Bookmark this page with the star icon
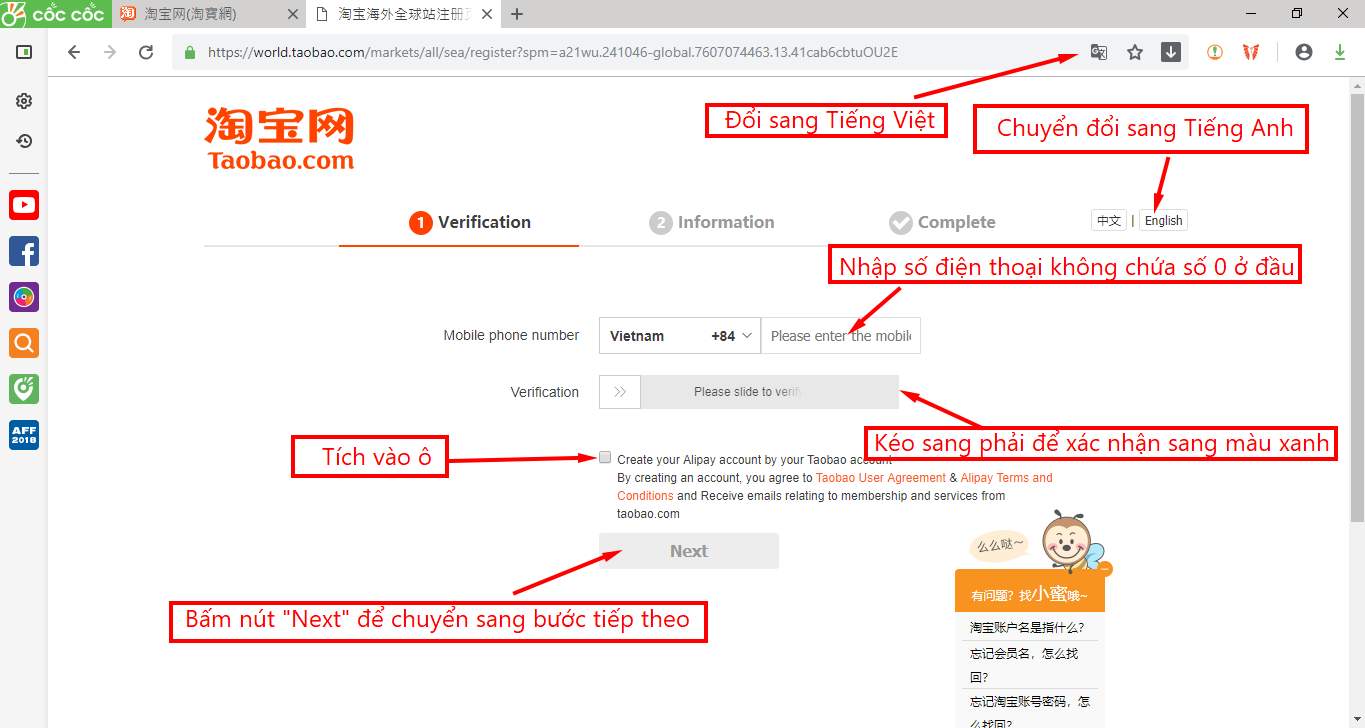The width and height of the screenshot is (1365, 728). point(1135,52)
